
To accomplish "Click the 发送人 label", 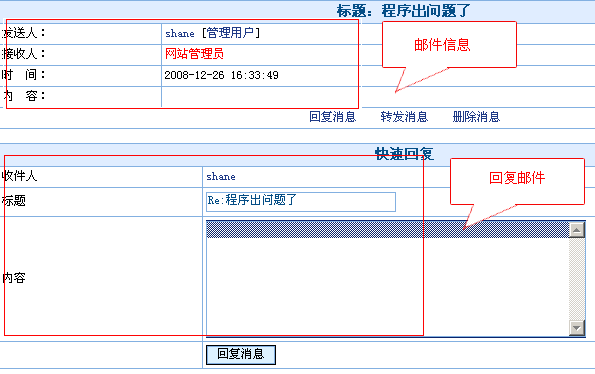I will [24, 33].
